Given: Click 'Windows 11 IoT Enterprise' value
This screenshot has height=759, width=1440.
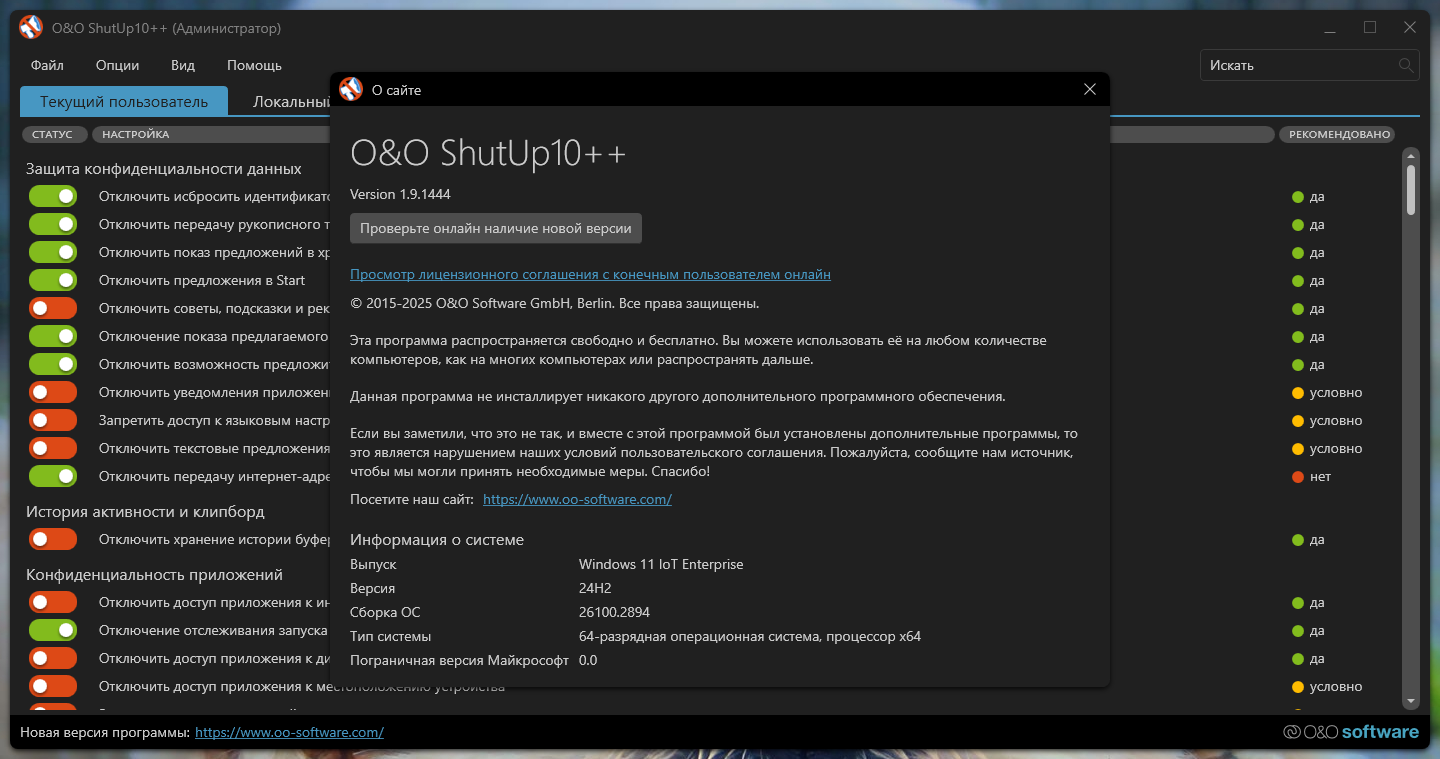Looking at the screenshot, I should point(661,564).
